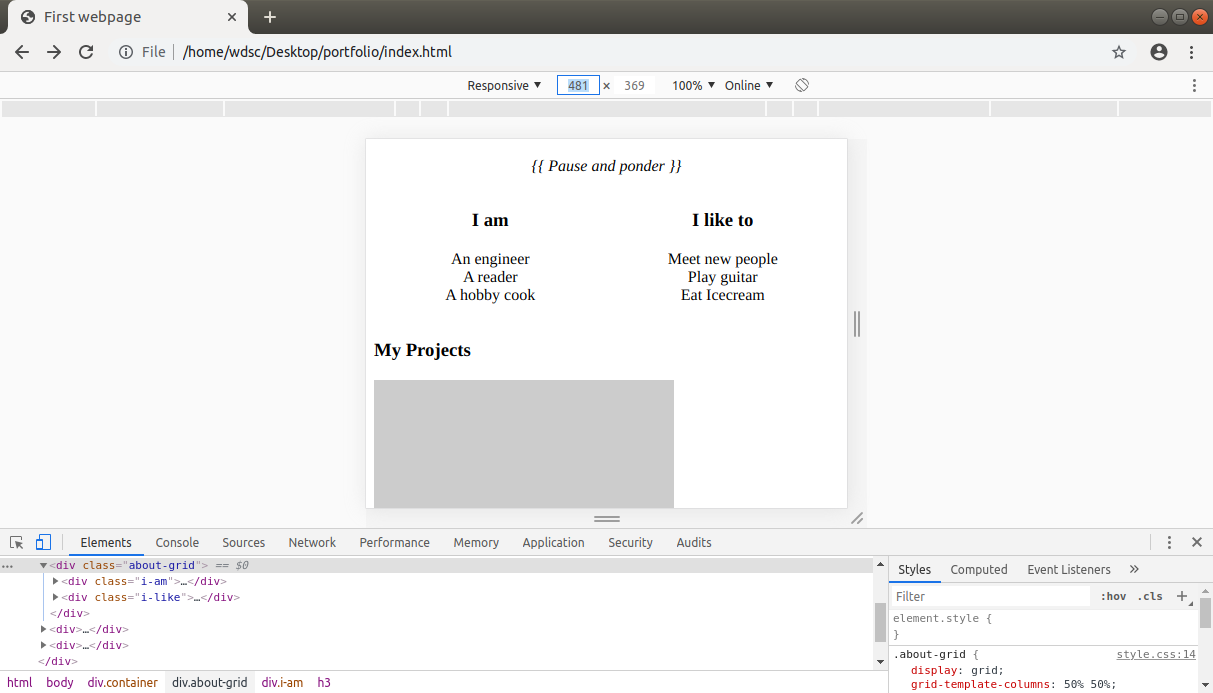Click the ellipsis at start of selected row
This screenshot has height=693, width=1213.
8,566
